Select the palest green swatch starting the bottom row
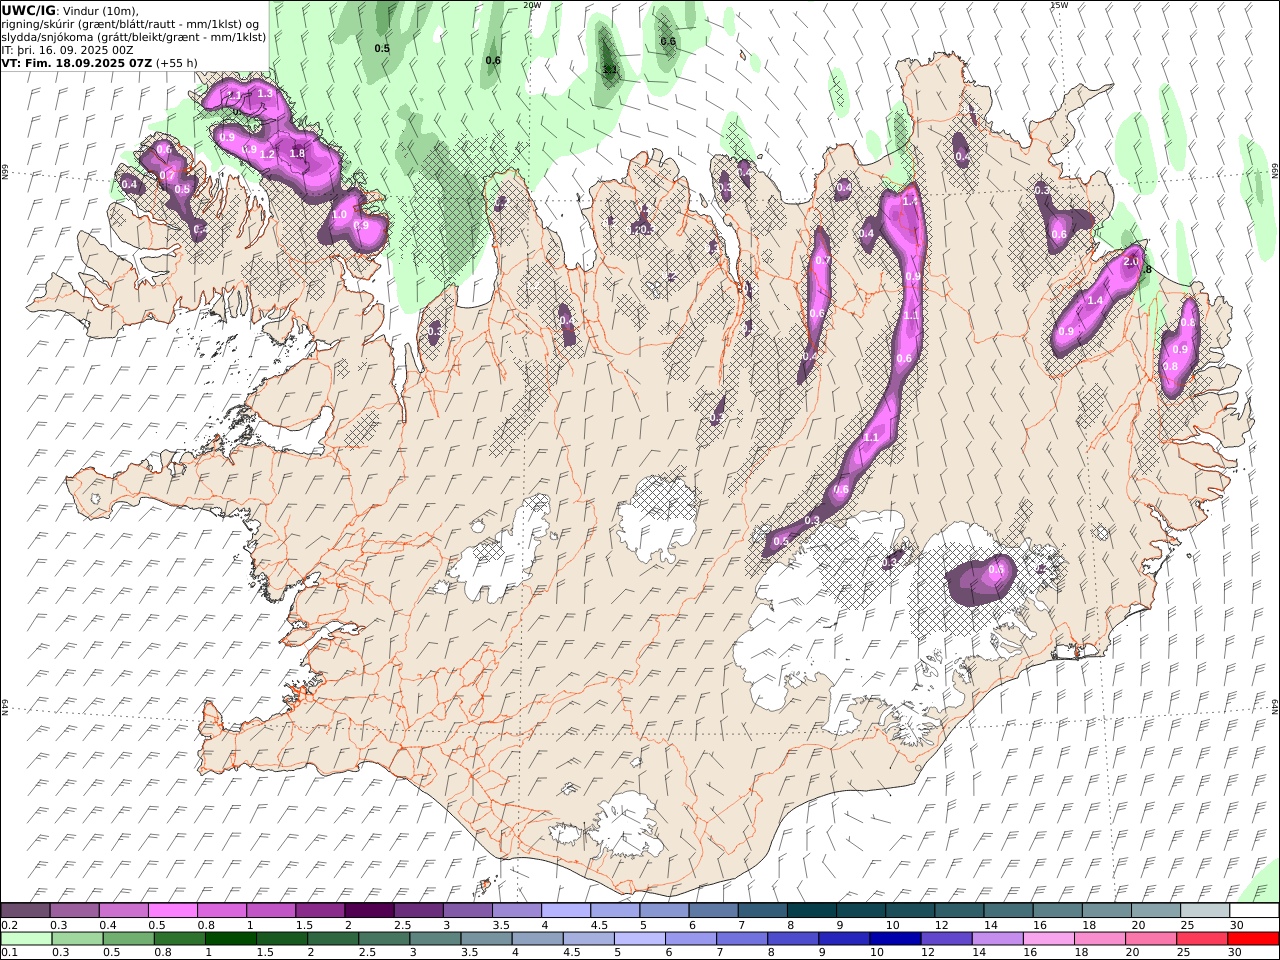 point(25,939)
